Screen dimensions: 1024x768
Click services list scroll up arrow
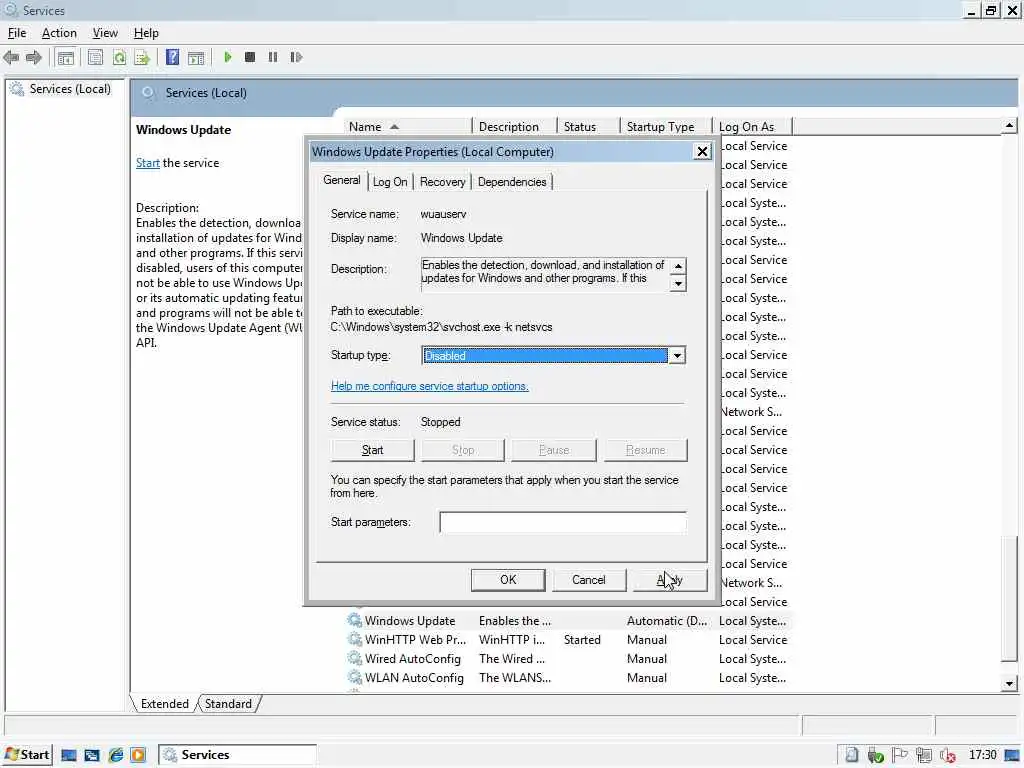click(x=1009, y=125)
